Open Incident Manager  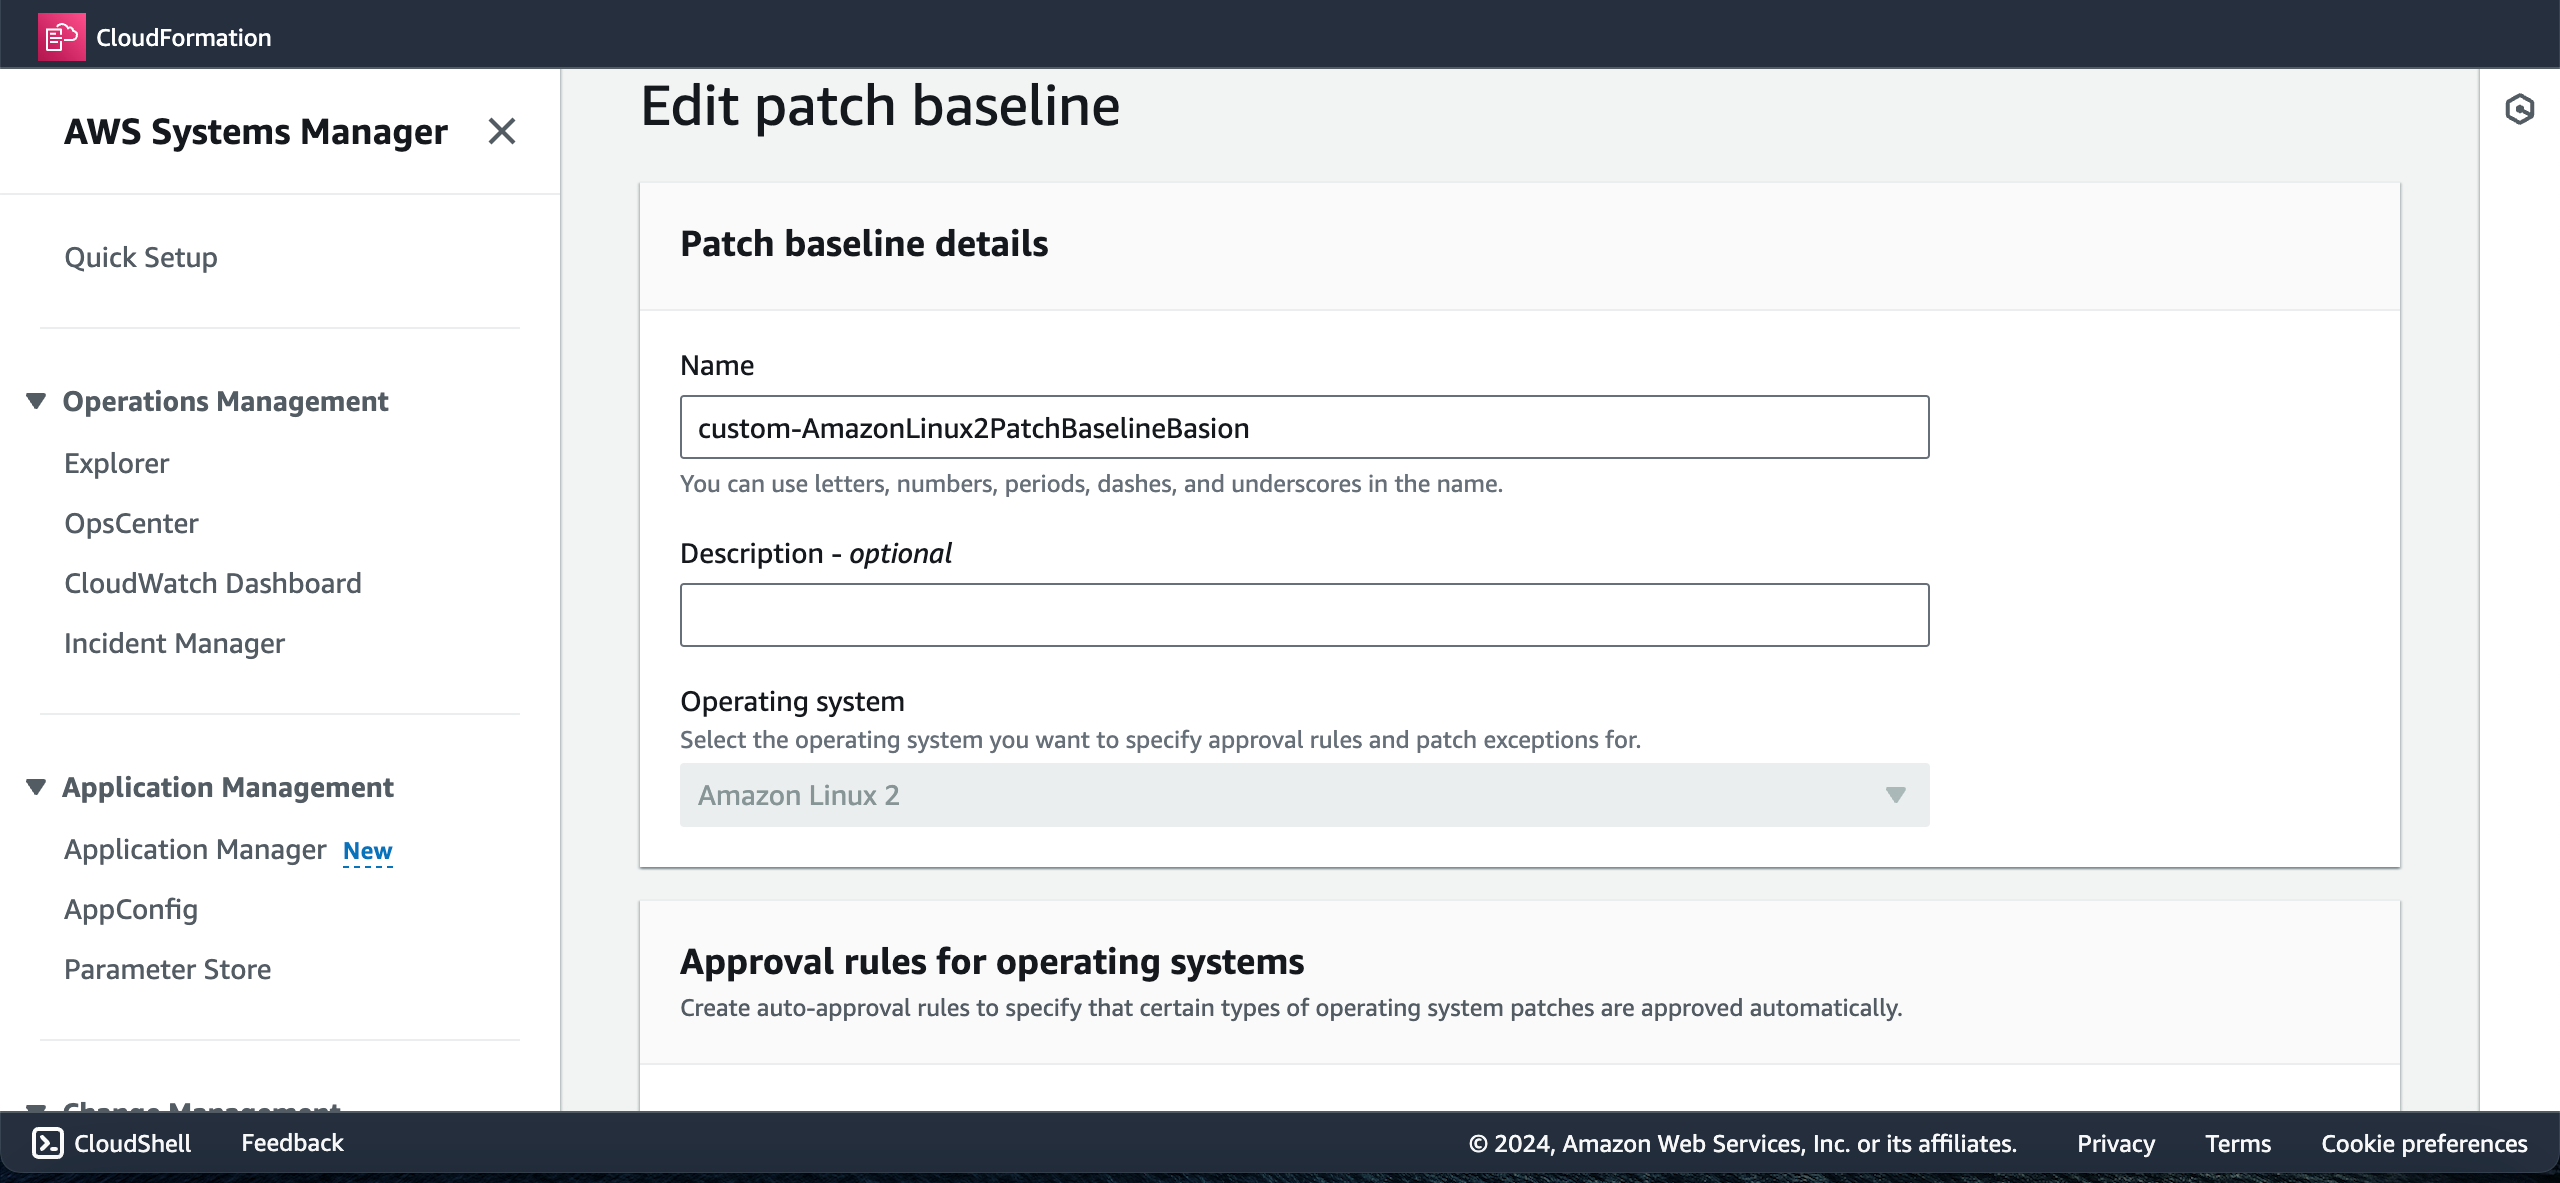pyautogui.click(x=174, y=643)
